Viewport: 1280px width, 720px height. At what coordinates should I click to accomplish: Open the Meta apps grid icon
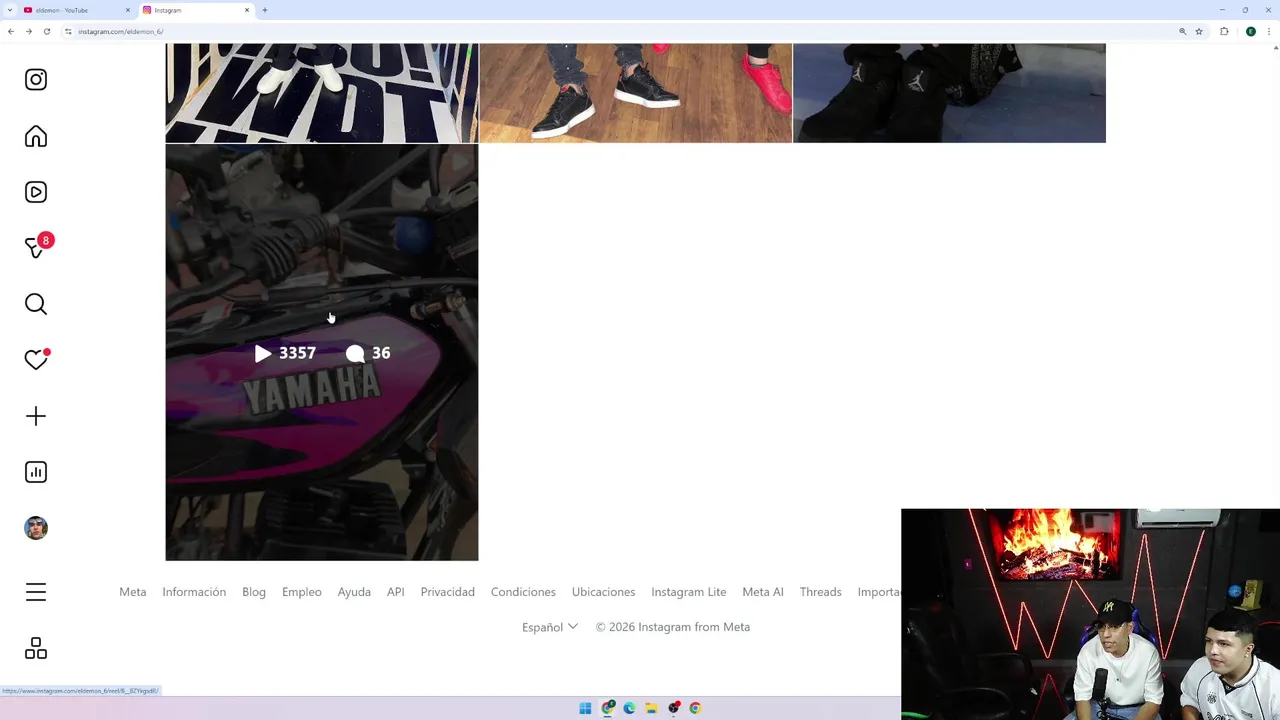[36, 649]
